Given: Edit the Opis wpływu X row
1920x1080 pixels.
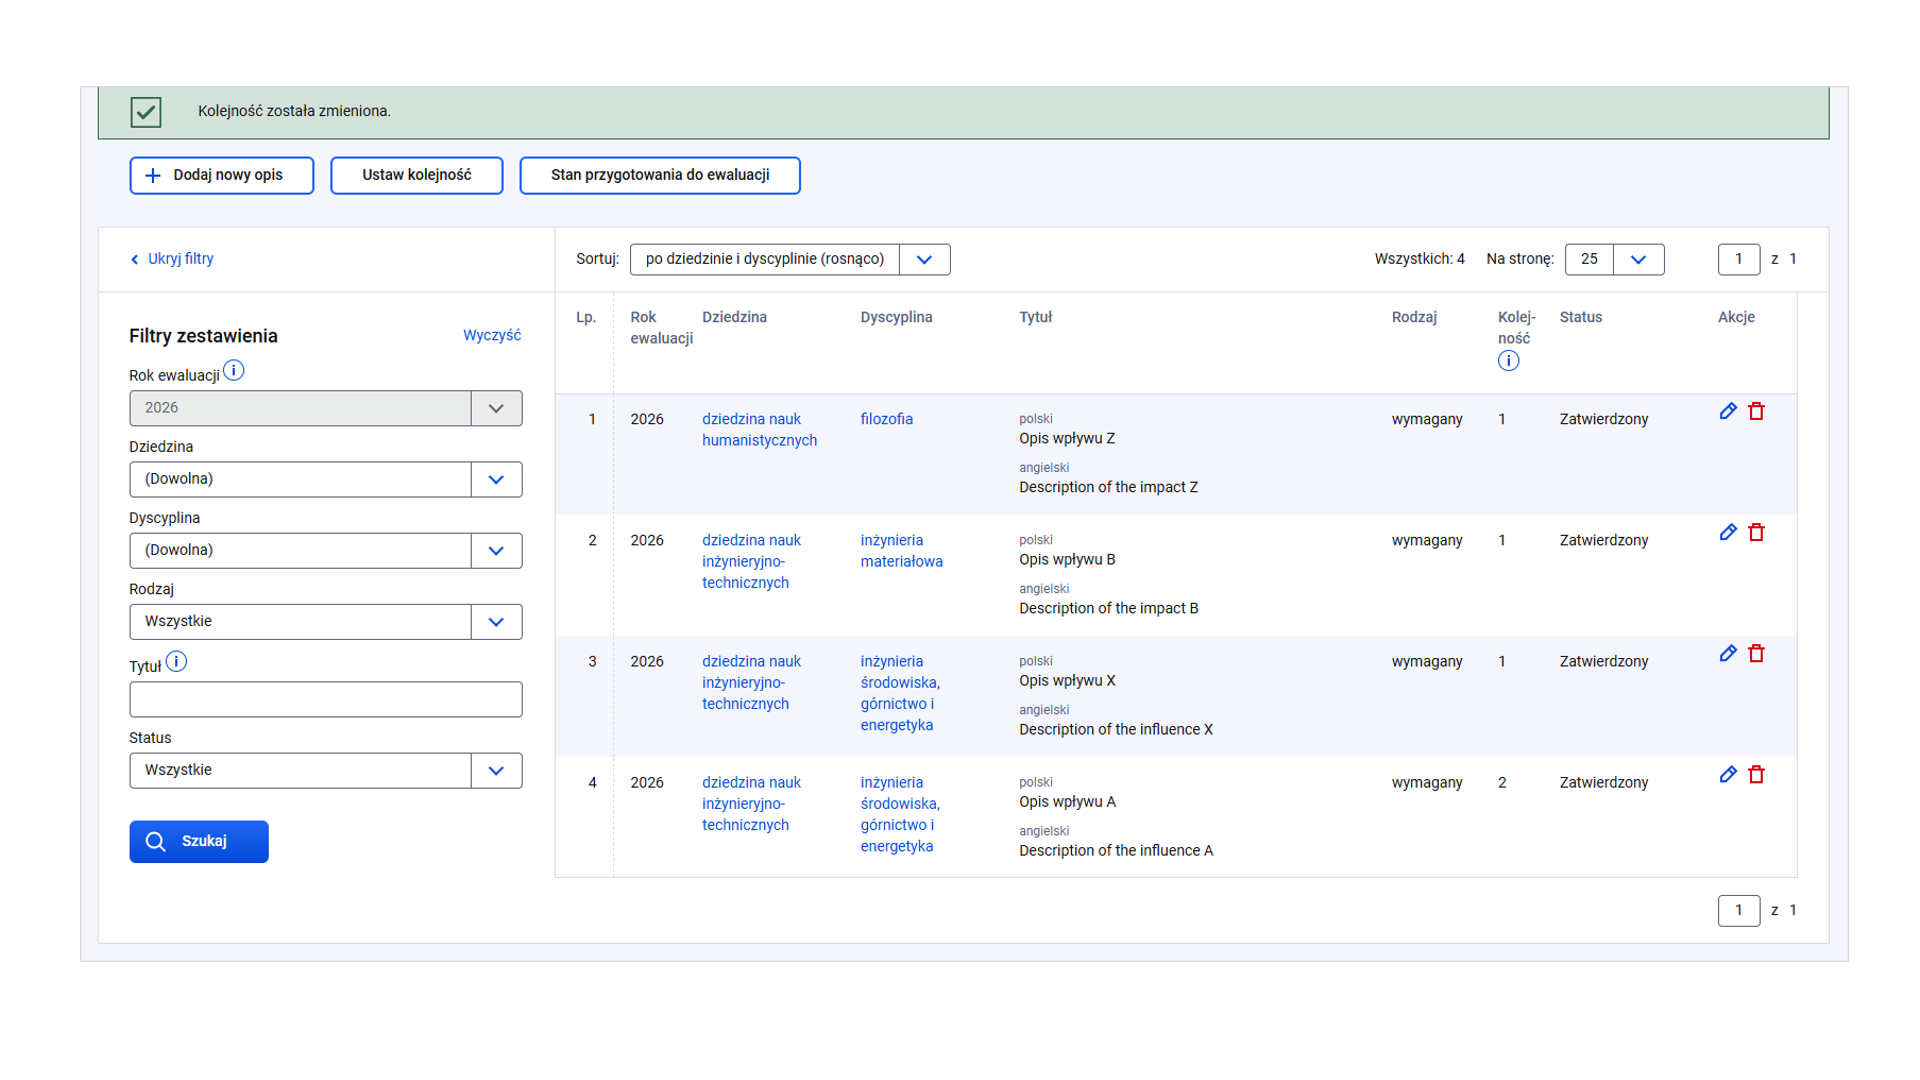Looking at the screenshot, I should 1728,653.
